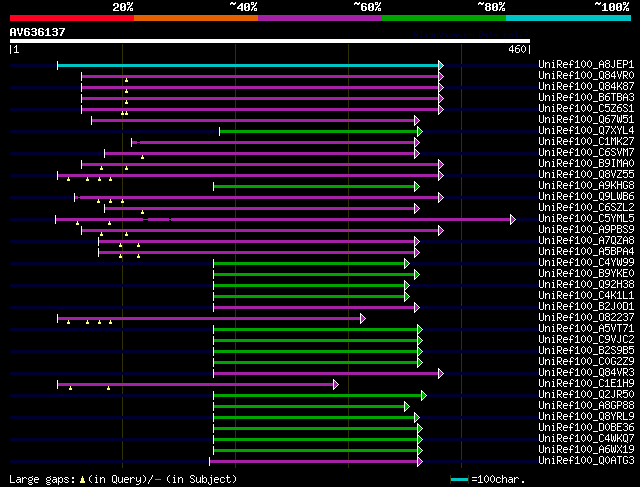The height and width of the screenshot is (487, 640).
Task: Select the UniRef100_A9PBS9 label
Action: tap(586, 230)
